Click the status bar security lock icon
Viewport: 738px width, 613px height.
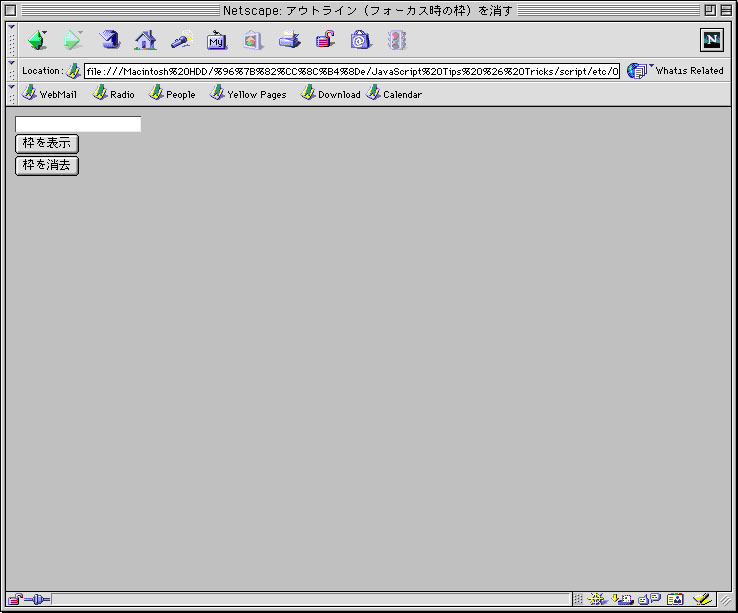[15, 599]
